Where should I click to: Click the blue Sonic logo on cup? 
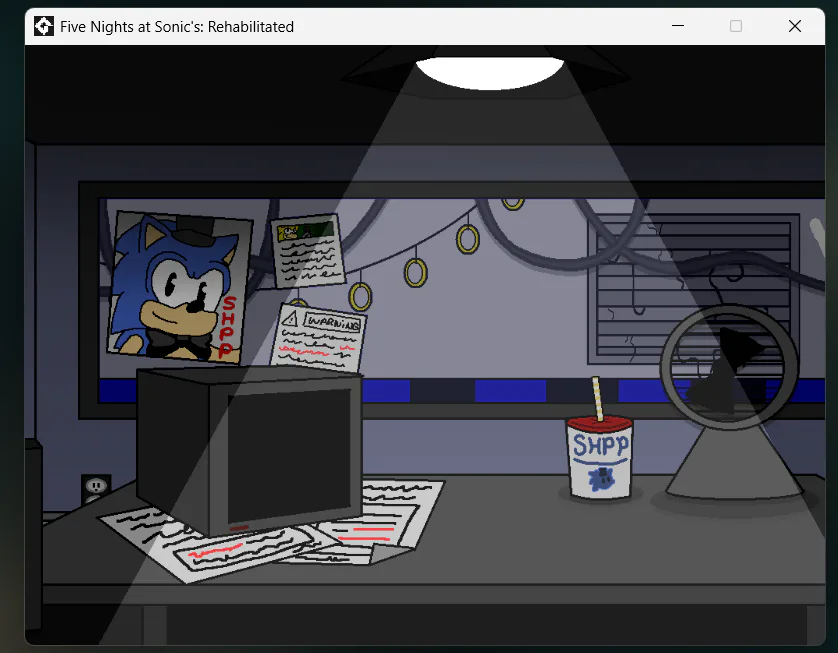coord(601,479)
